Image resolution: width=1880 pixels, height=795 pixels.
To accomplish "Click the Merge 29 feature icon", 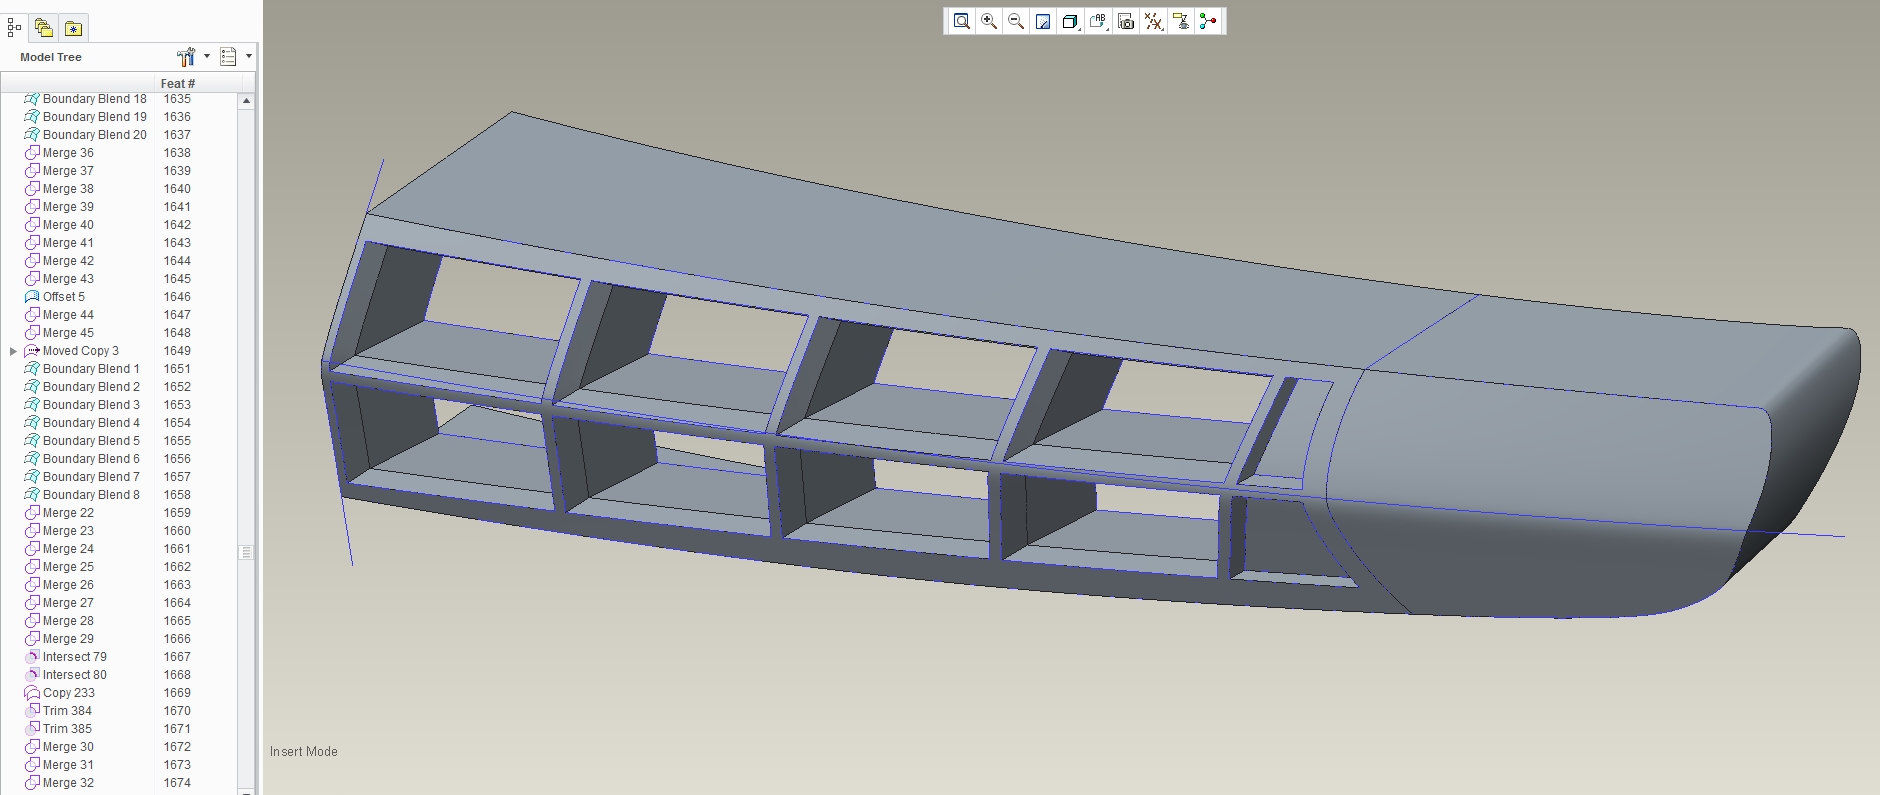I will (32, 639).
